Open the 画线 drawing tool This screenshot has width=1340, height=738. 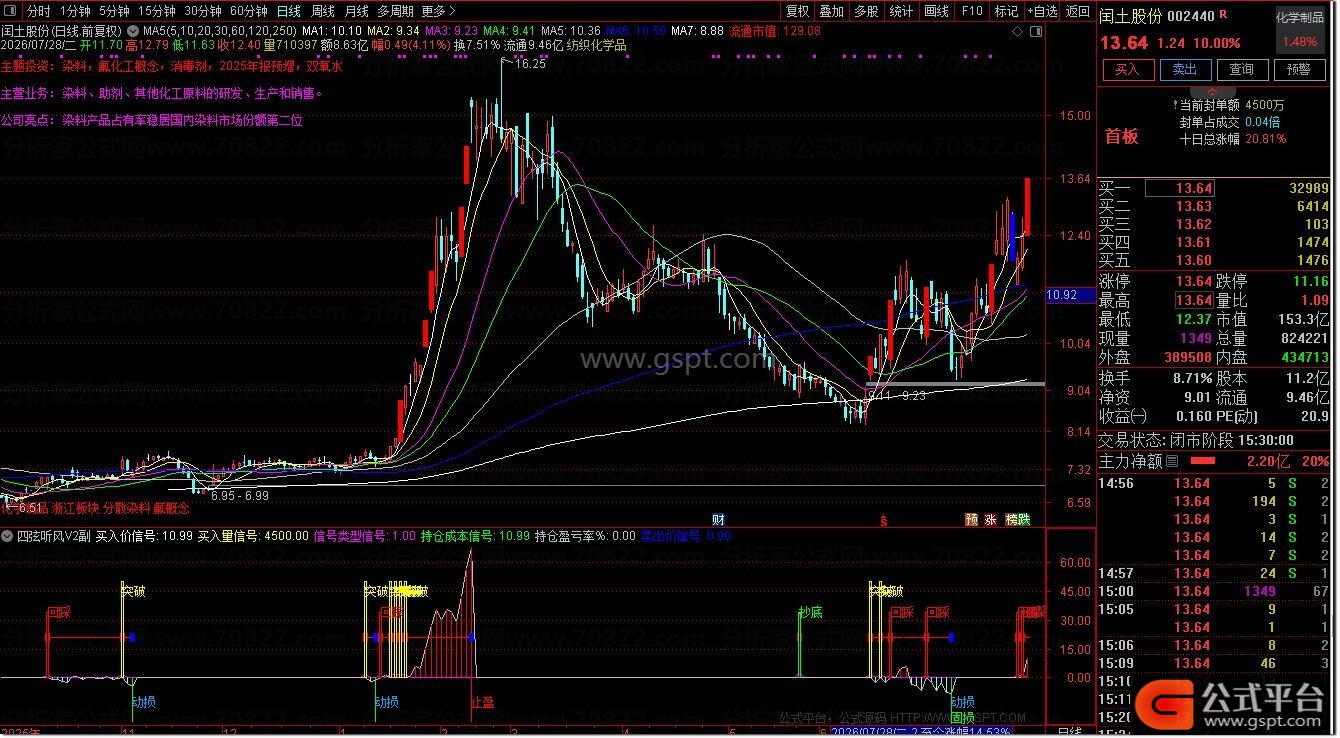(936, 11)
